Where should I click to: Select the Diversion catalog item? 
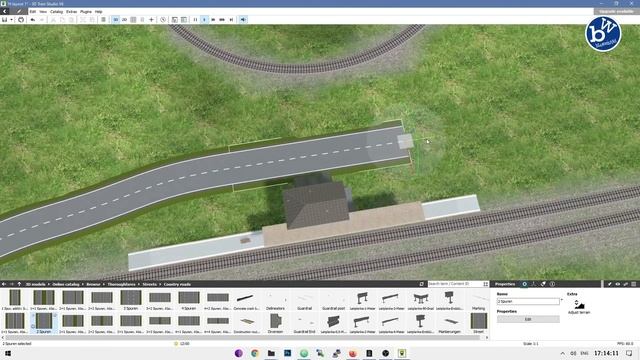[276, 324]
